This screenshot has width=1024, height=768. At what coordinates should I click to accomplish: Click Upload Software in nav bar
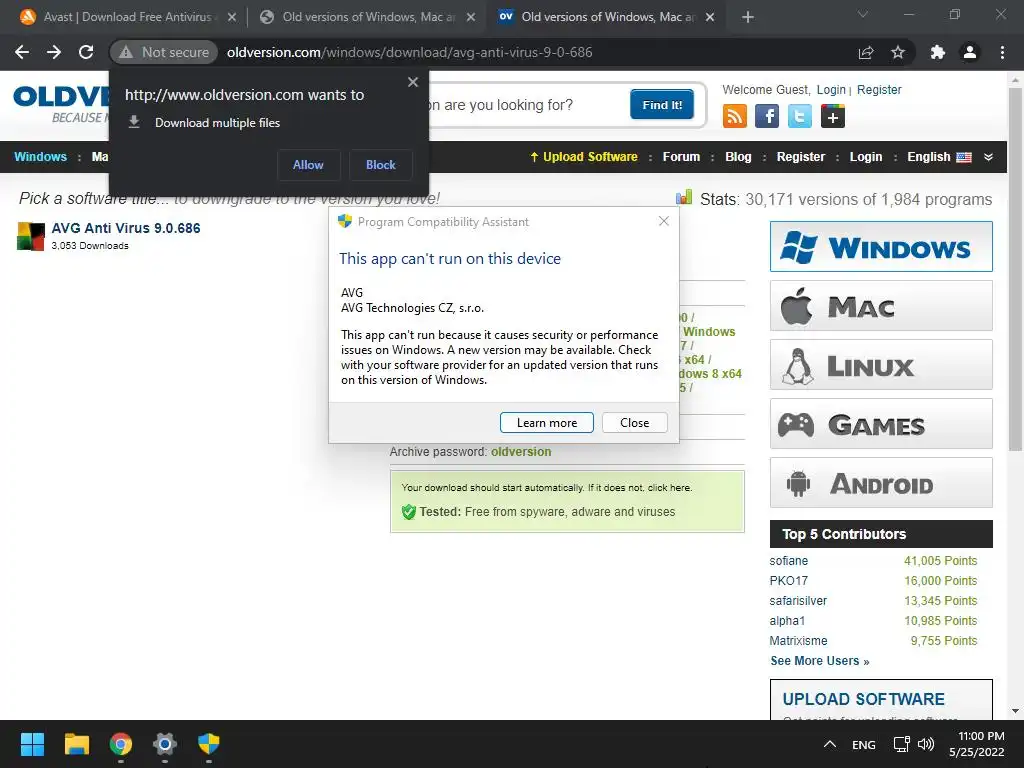[x=583, y=157]
